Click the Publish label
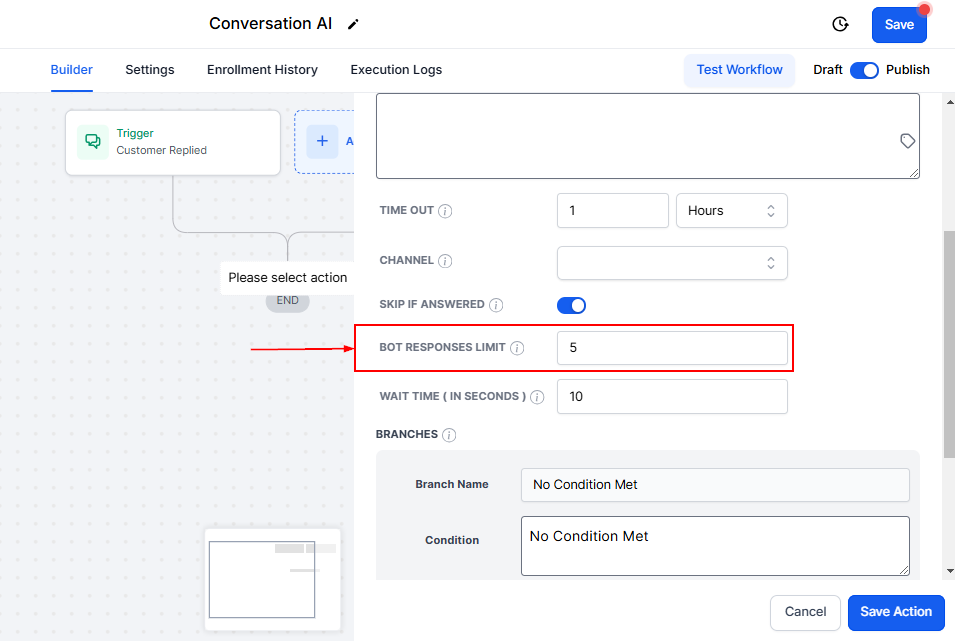The height and width of the screenshot is (641, 955). 907,70
